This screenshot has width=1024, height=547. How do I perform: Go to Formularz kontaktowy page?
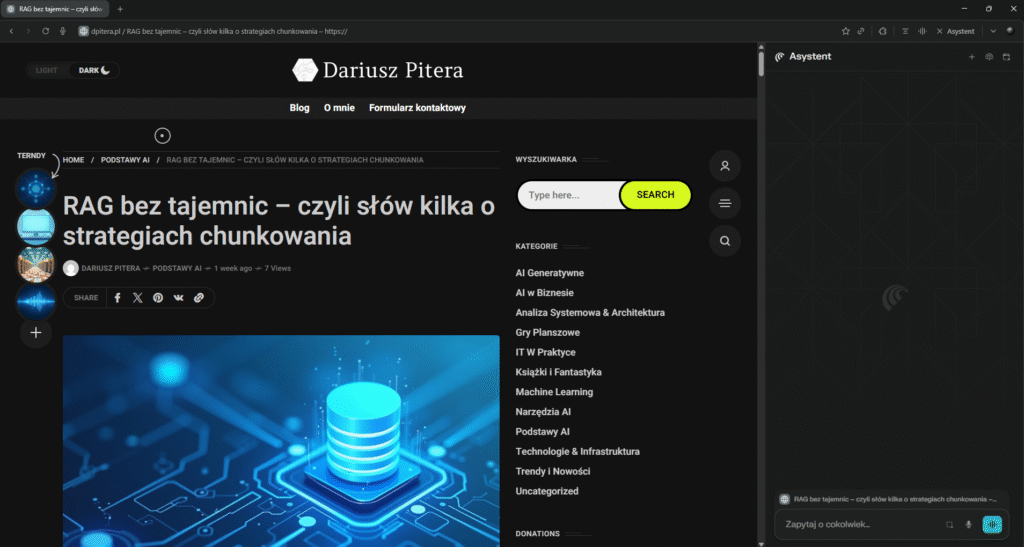click(x=417, y=108)
